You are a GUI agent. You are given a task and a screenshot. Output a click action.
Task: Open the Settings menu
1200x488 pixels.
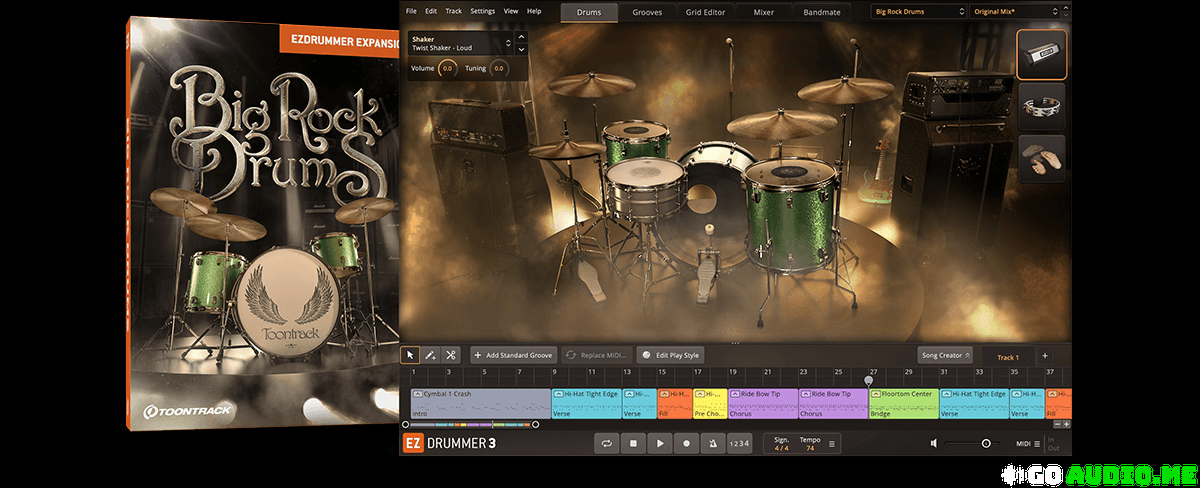tap(483, 11)
